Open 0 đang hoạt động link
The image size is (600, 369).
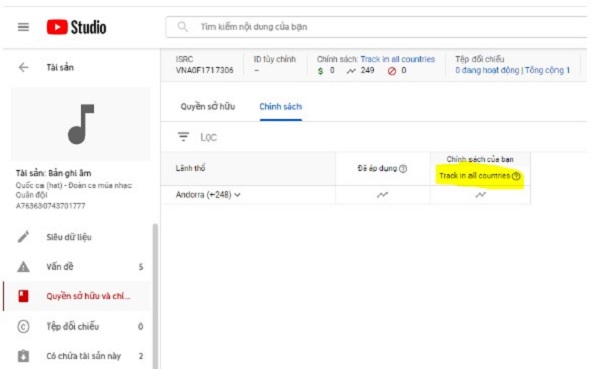pyautogui.click(x=487, y=70)
